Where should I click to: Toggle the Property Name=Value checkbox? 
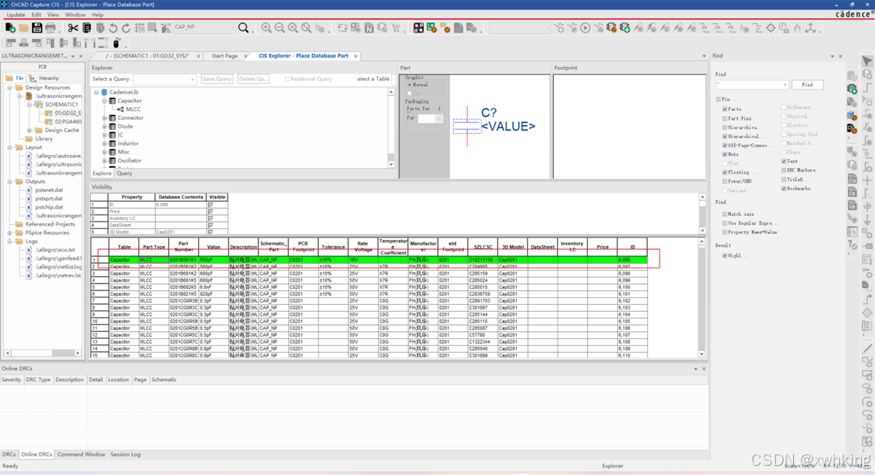(x=725, y=232)
